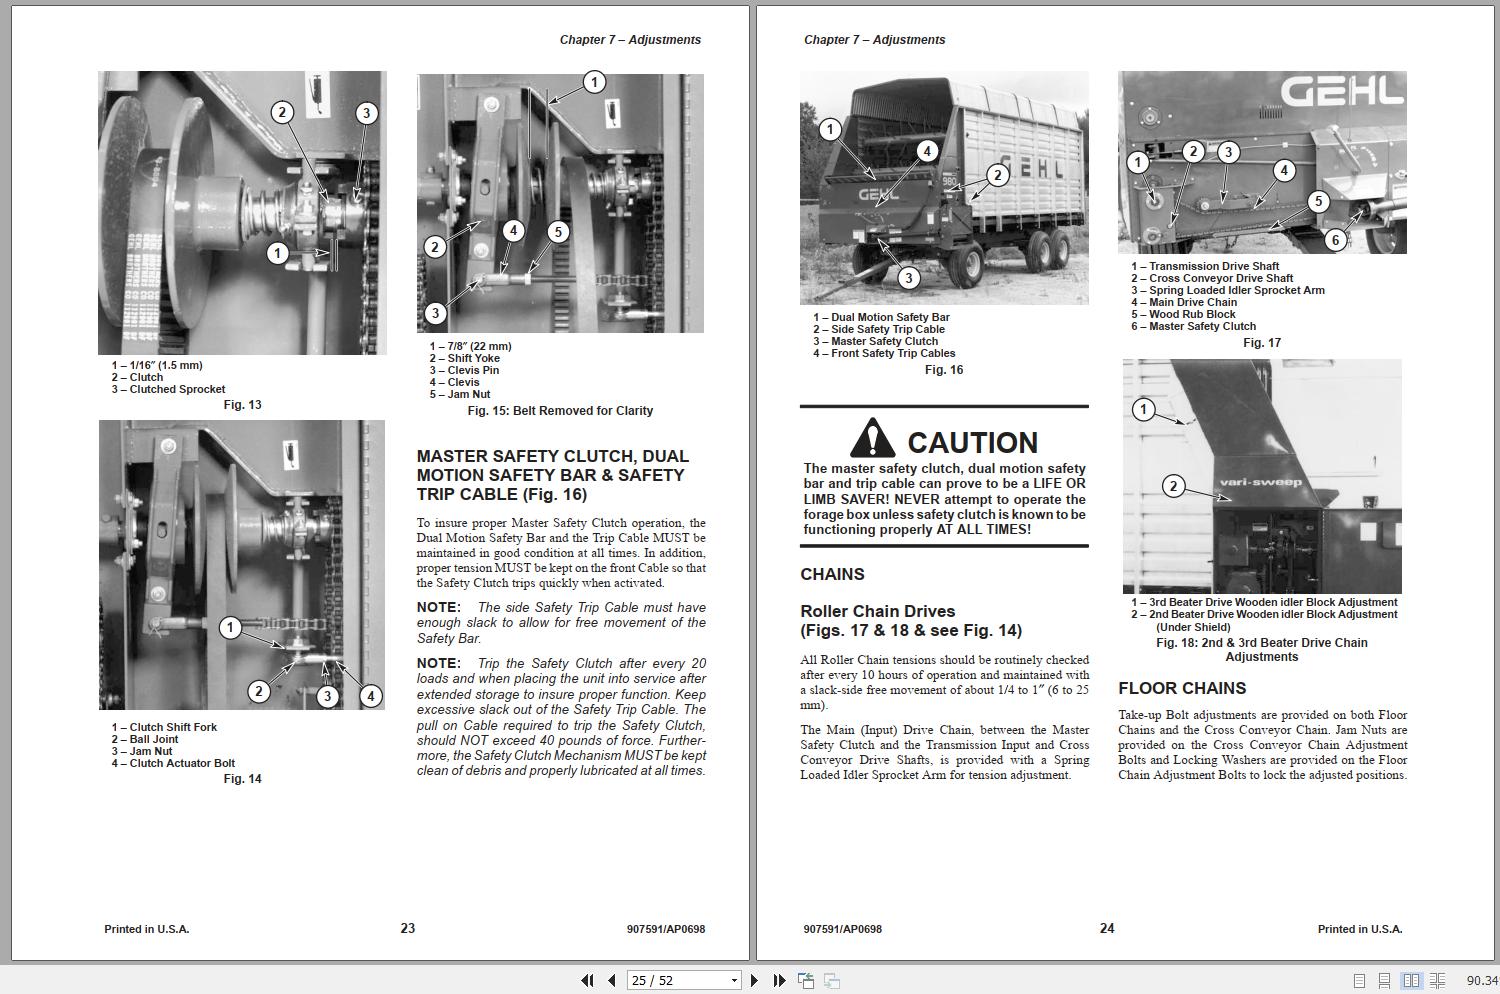
Task: Switch to single page view
Action: click(x=1358, y=980)
